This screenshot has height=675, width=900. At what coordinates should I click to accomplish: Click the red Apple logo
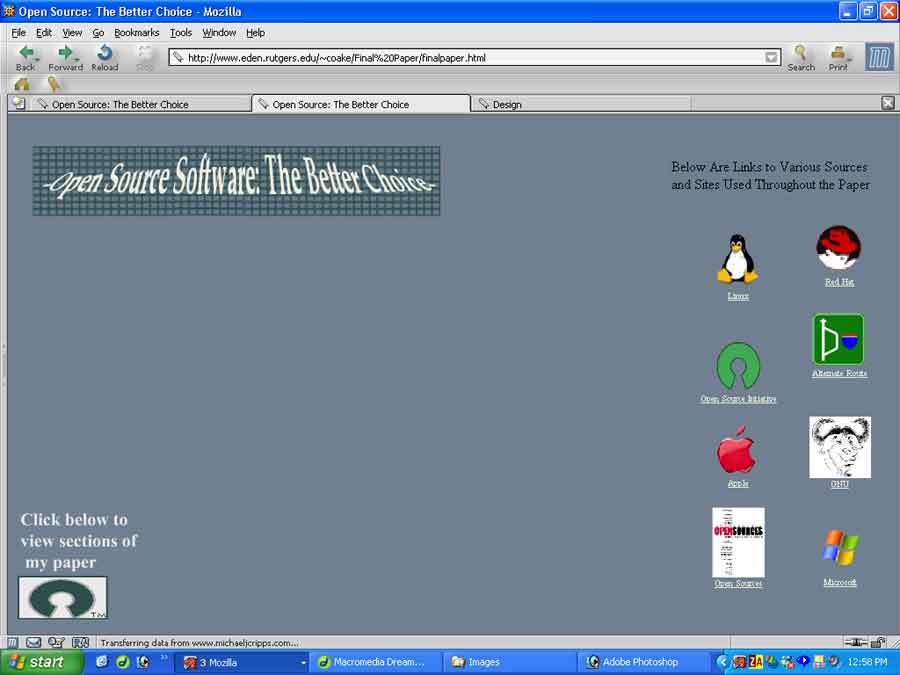click(737, 450)
